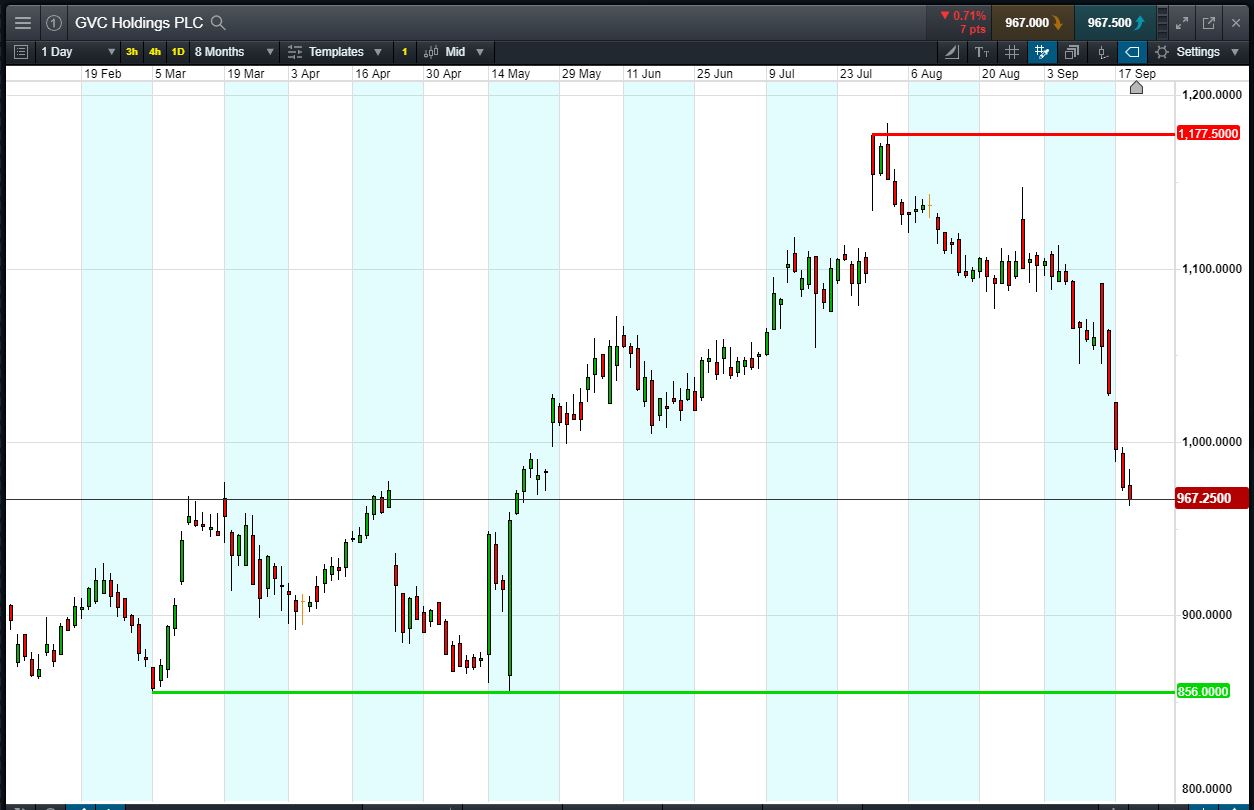Click the circled 1 chart number icon
The width and height of the screenshot is (1254, 810).
[54, 23]
